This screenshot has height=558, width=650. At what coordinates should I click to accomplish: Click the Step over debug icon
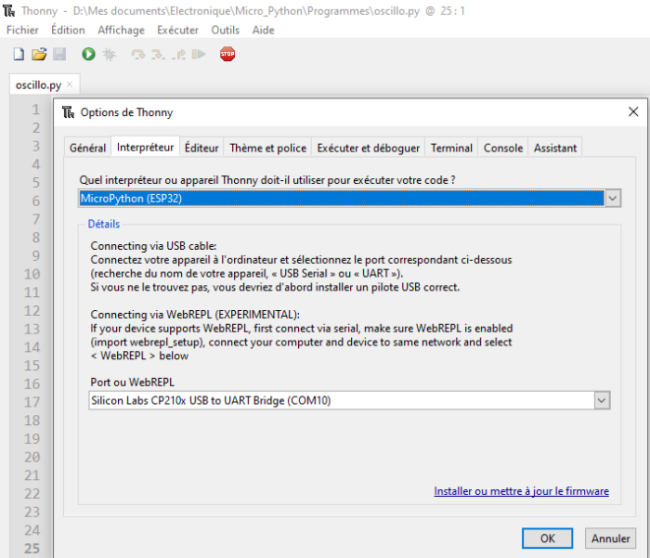pos(138,54)
